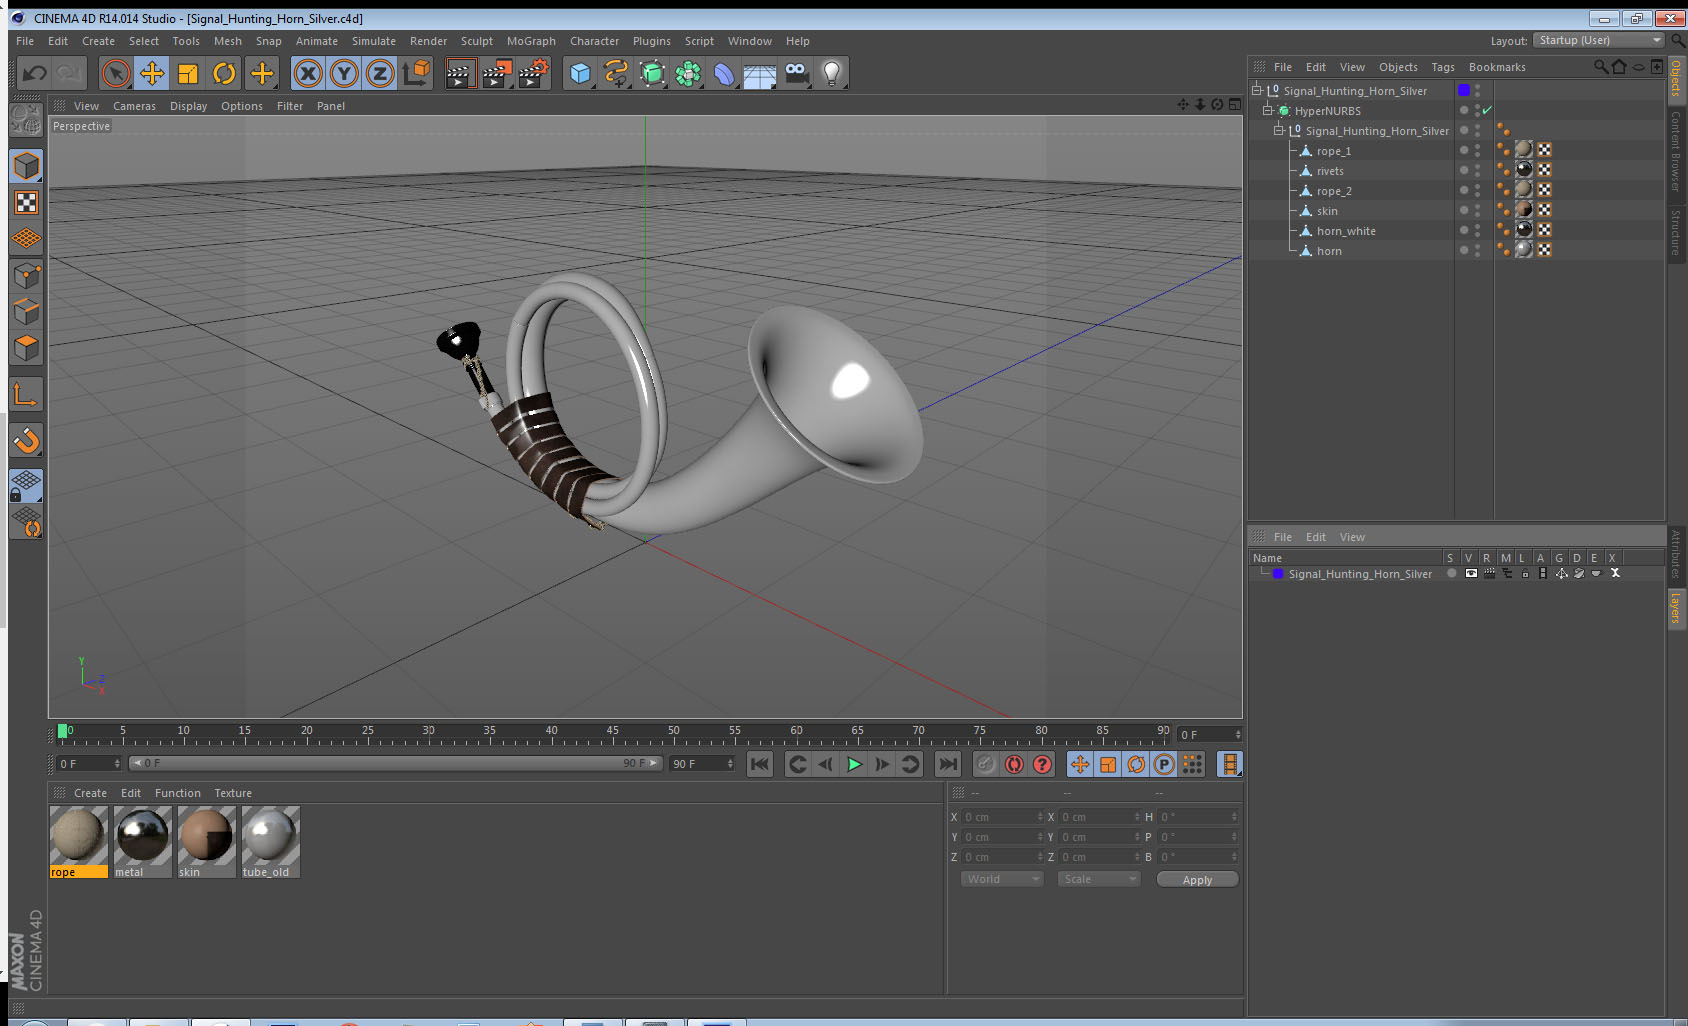
Task: Click the Render to Picture Viewer icon
Action: (x=496, y=73)
